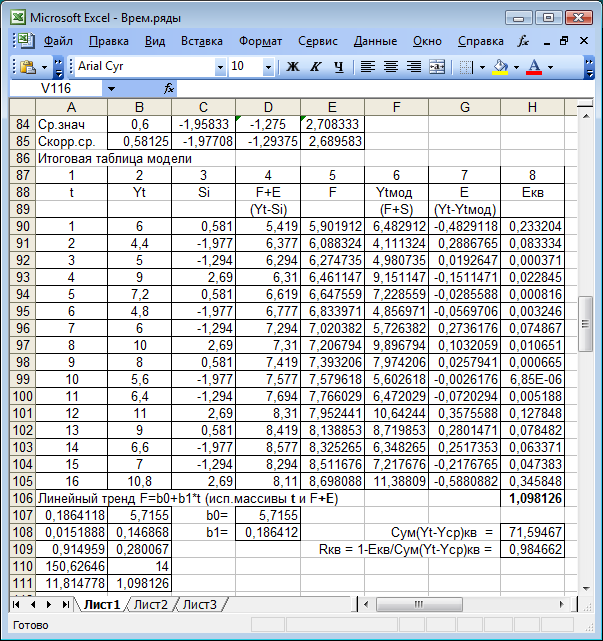Apply red font color
This screenshot has width=603, height=641.
(534, 67)
